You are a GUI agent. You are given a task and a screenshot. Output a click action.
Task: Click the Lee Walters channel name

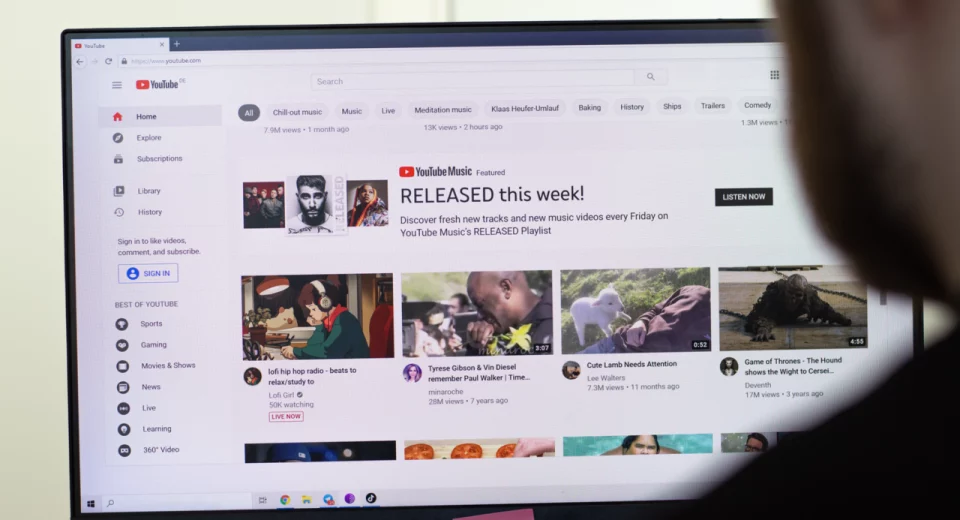606,378
